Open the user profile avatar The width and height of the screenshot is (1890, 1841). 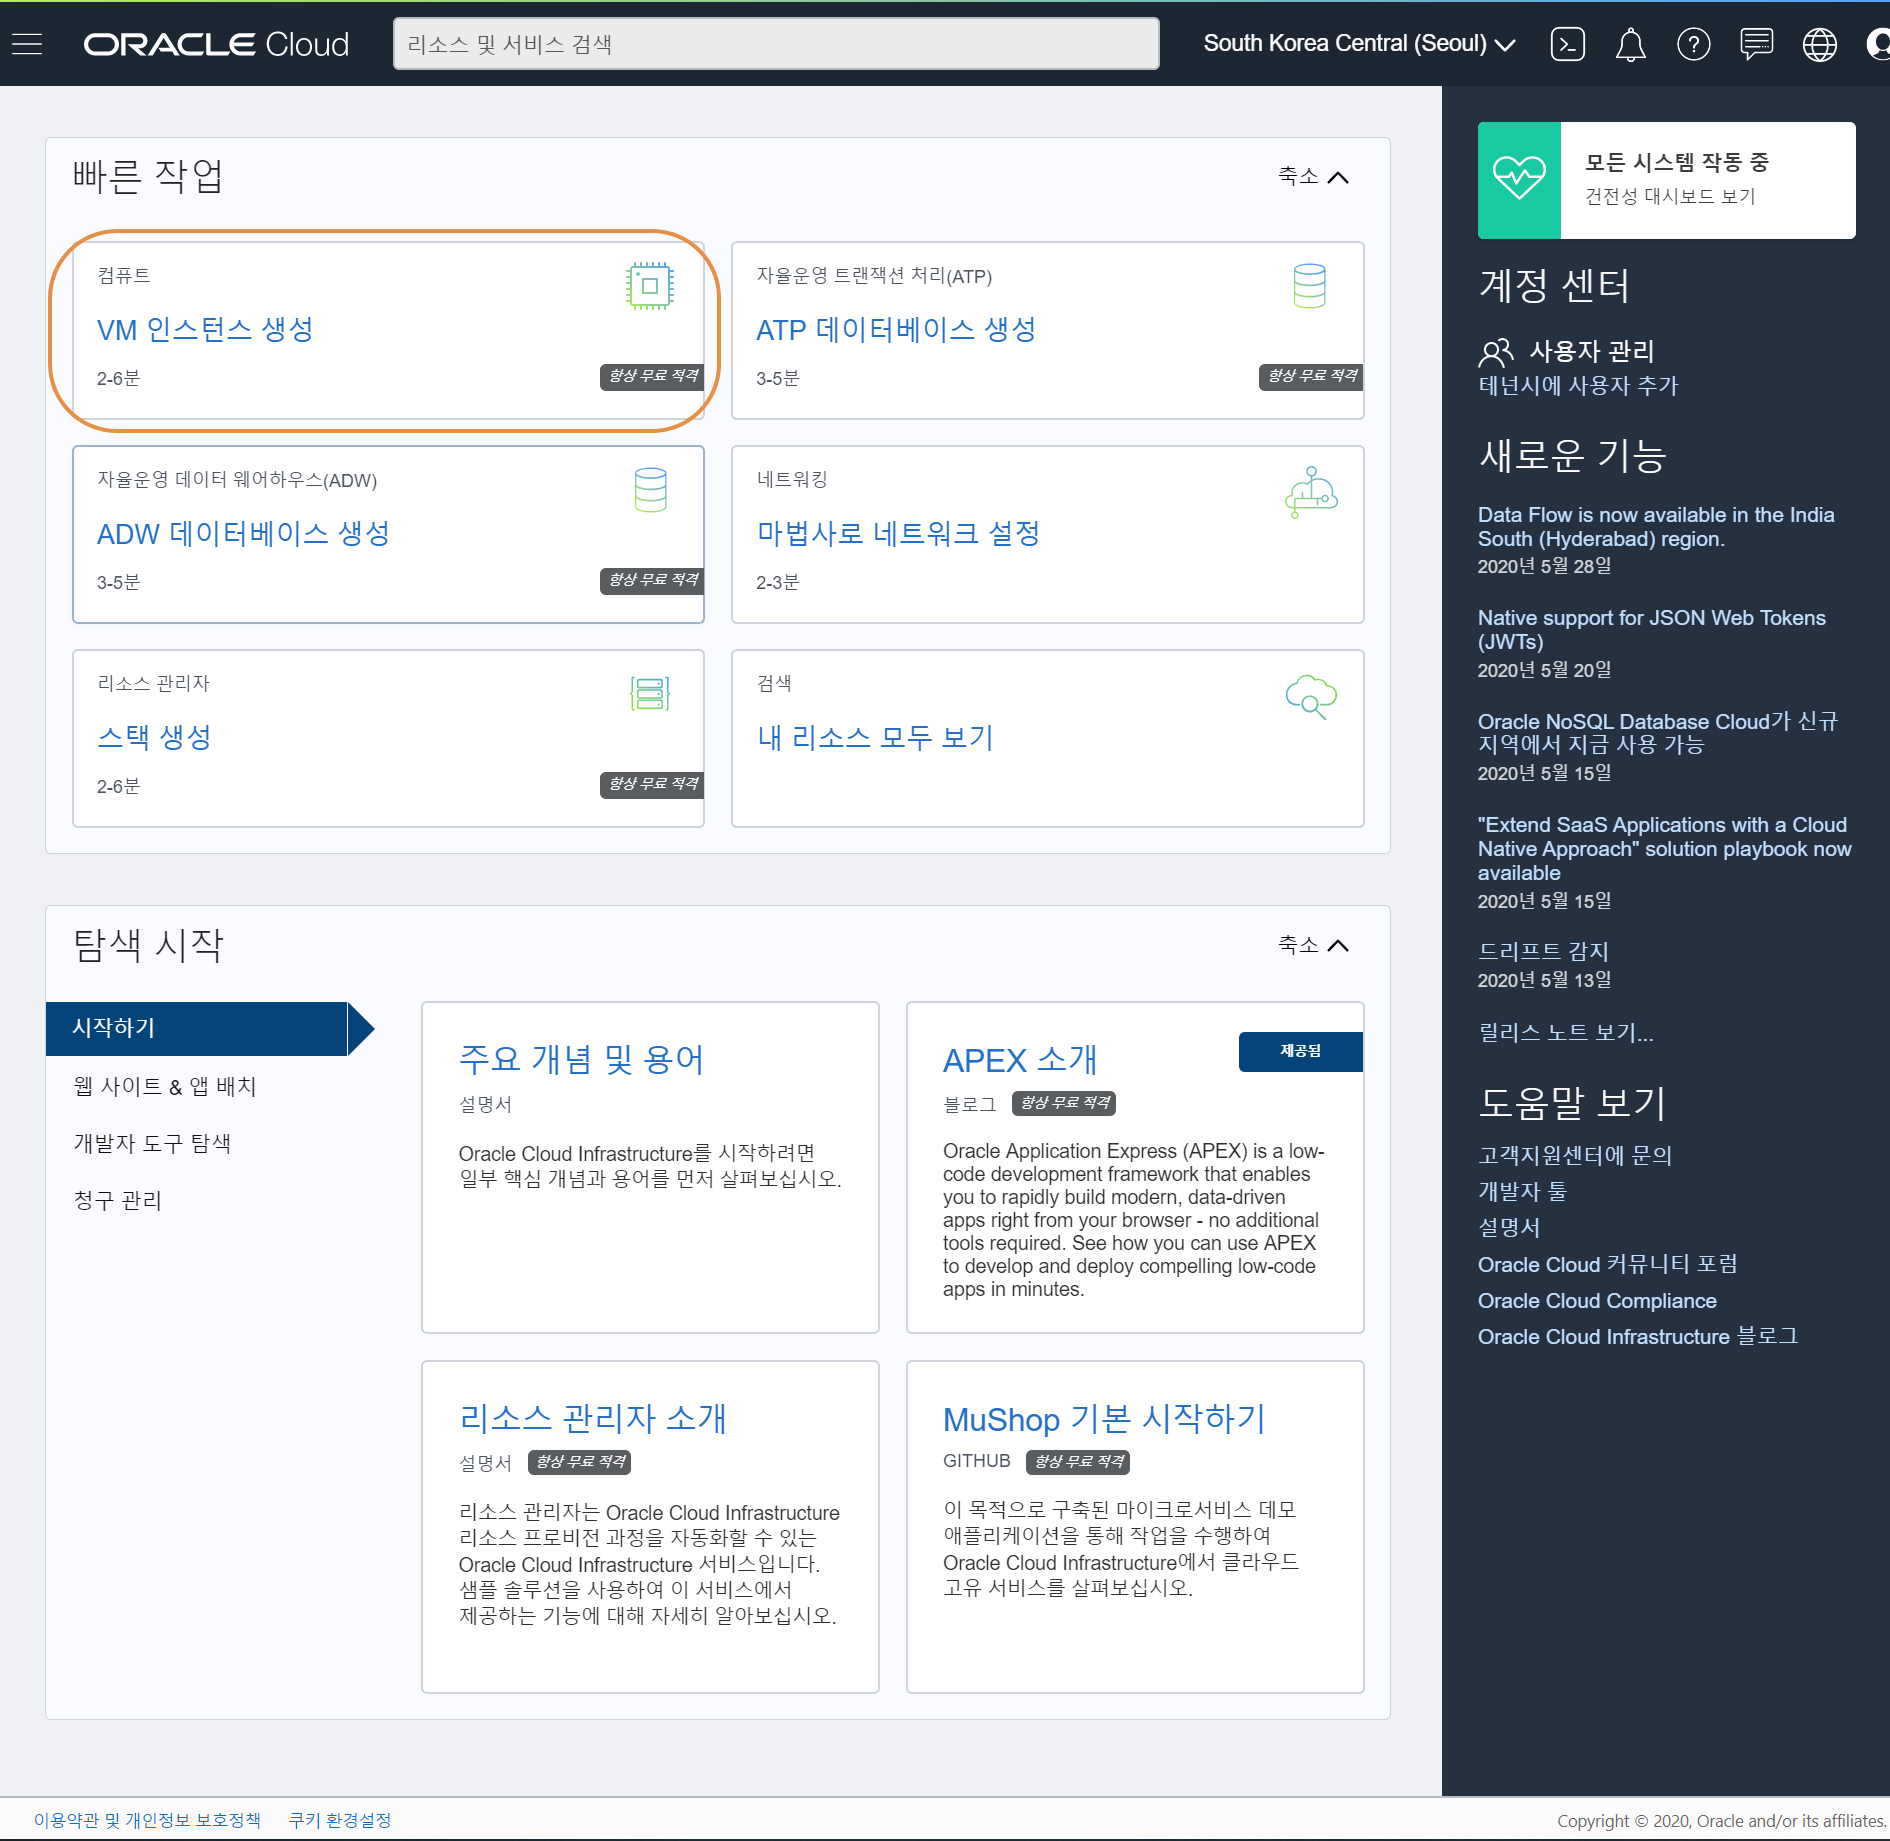(1877, 44)
